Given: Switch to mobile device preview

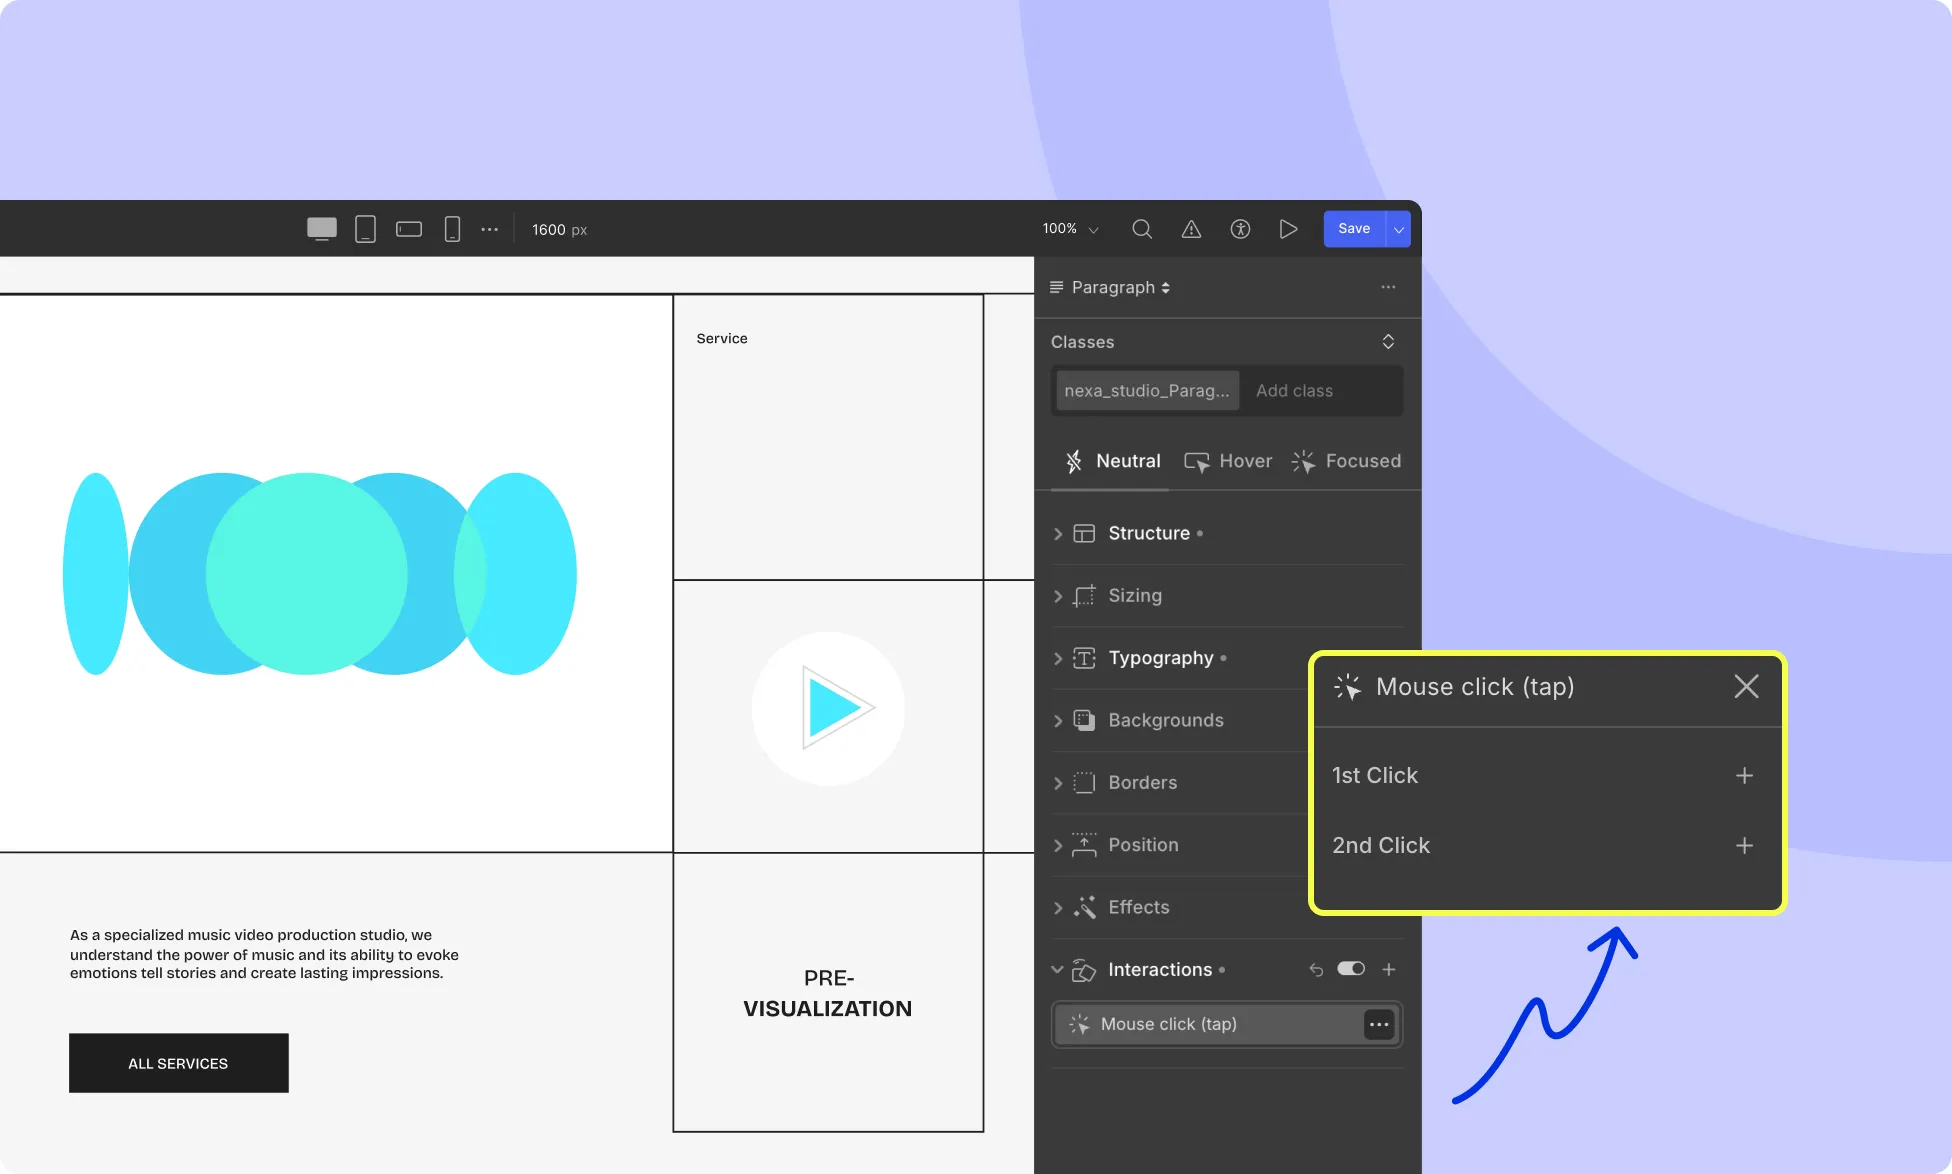Looking at the screenshot, I should (452, 228).
